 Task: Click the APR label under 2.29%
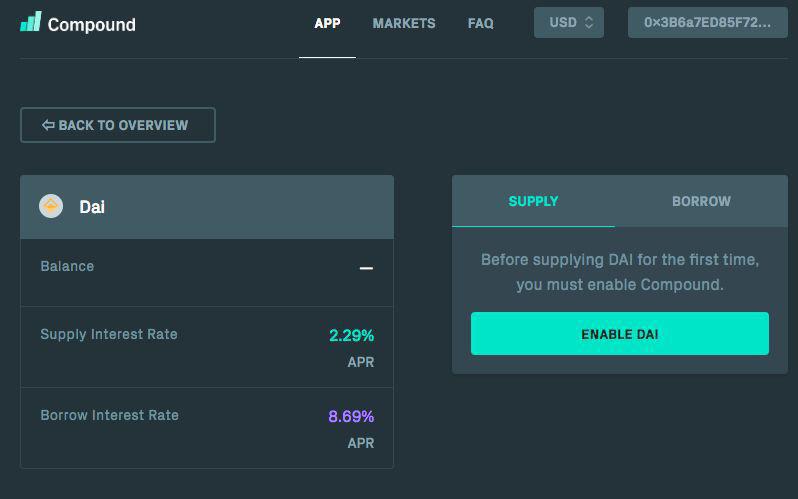(361, 362)
